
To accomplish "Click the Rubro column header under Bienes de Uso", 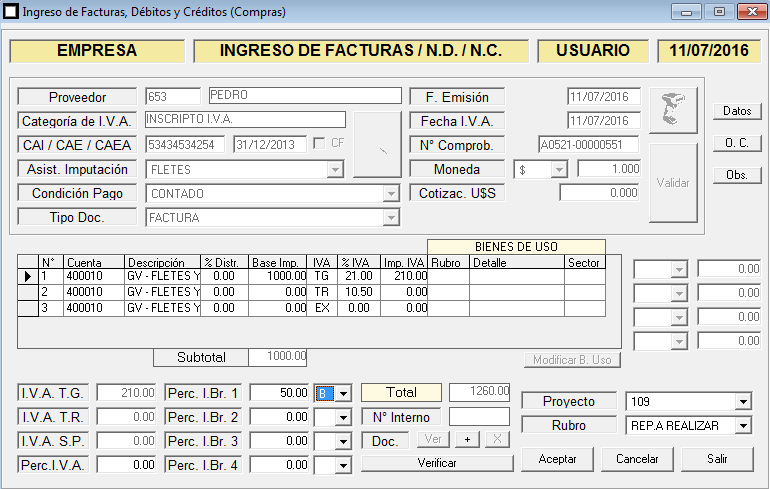I will 448,262.
